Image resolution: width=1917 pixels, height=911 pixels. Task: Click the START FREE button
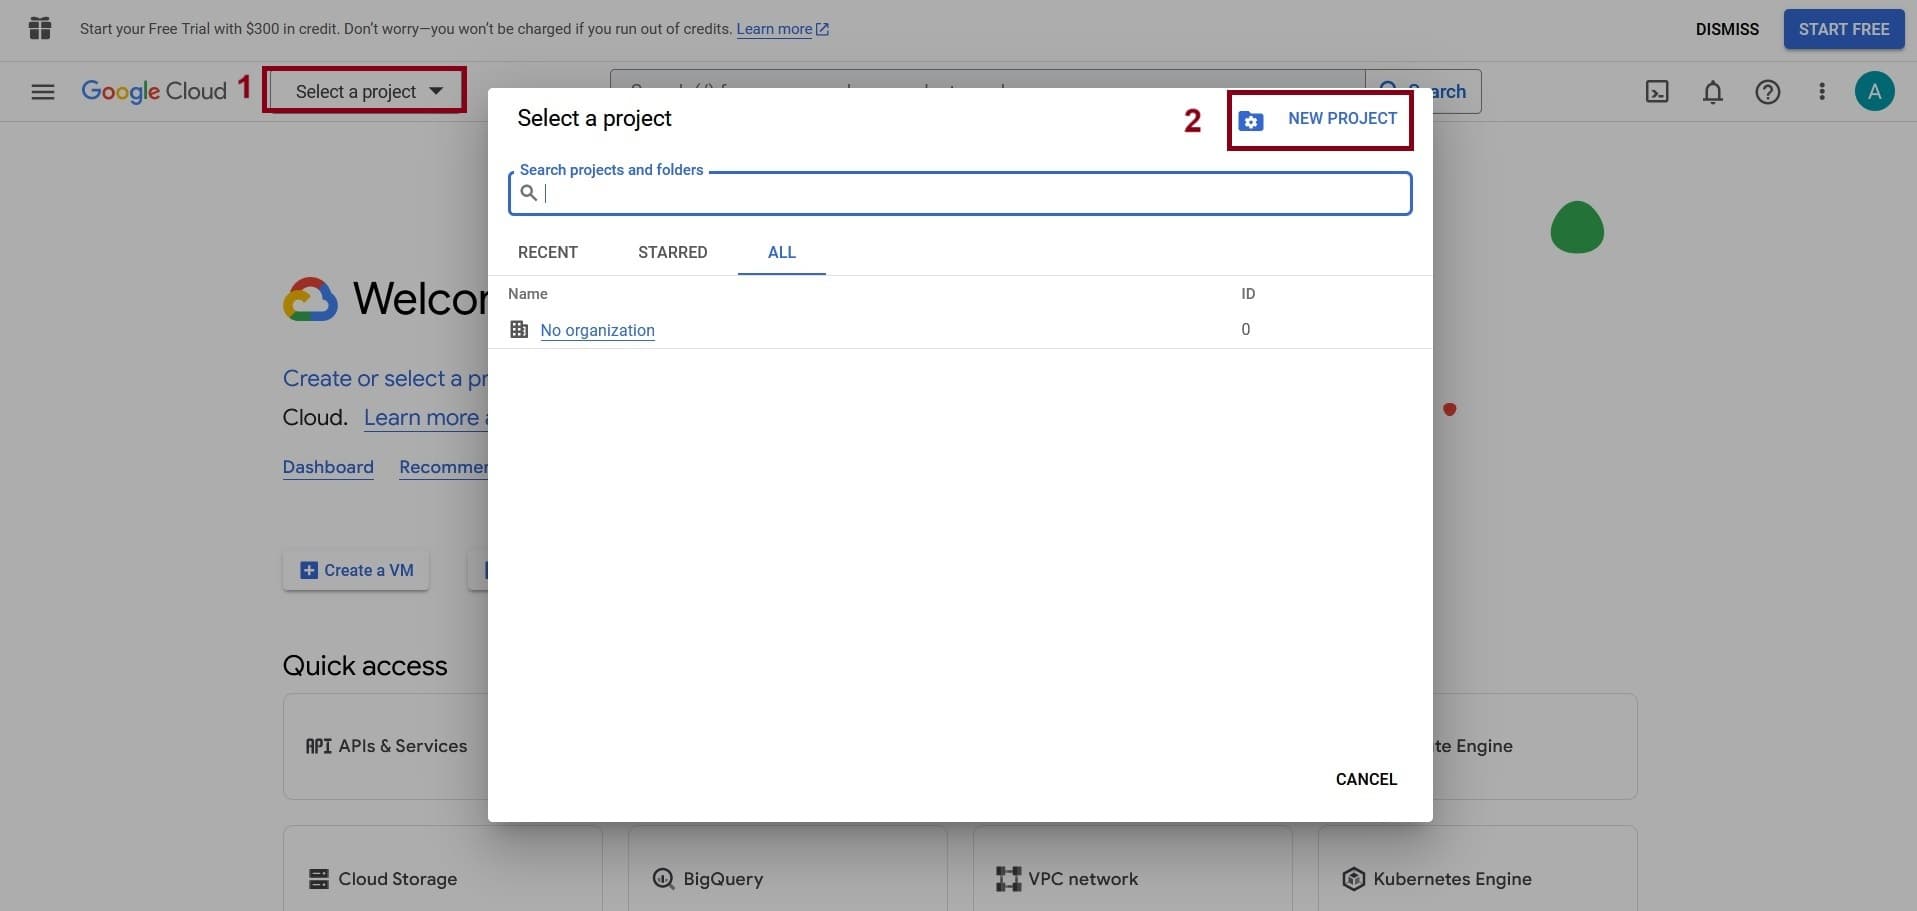1843,29
